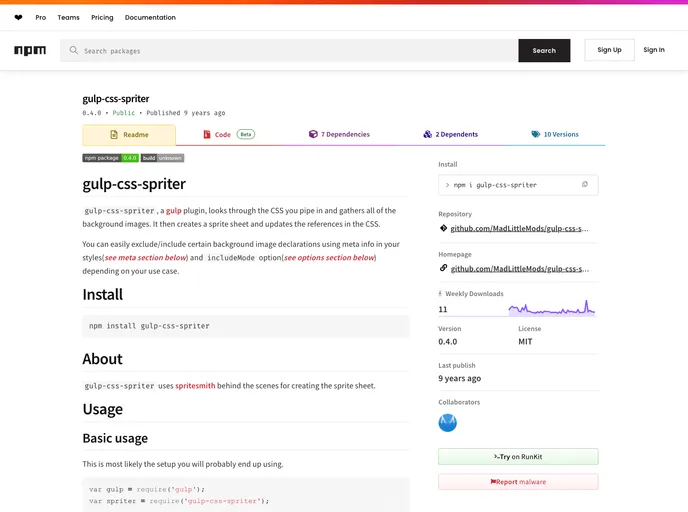Open the Pricing page link
688x512 pixels.
click(102, 18)
